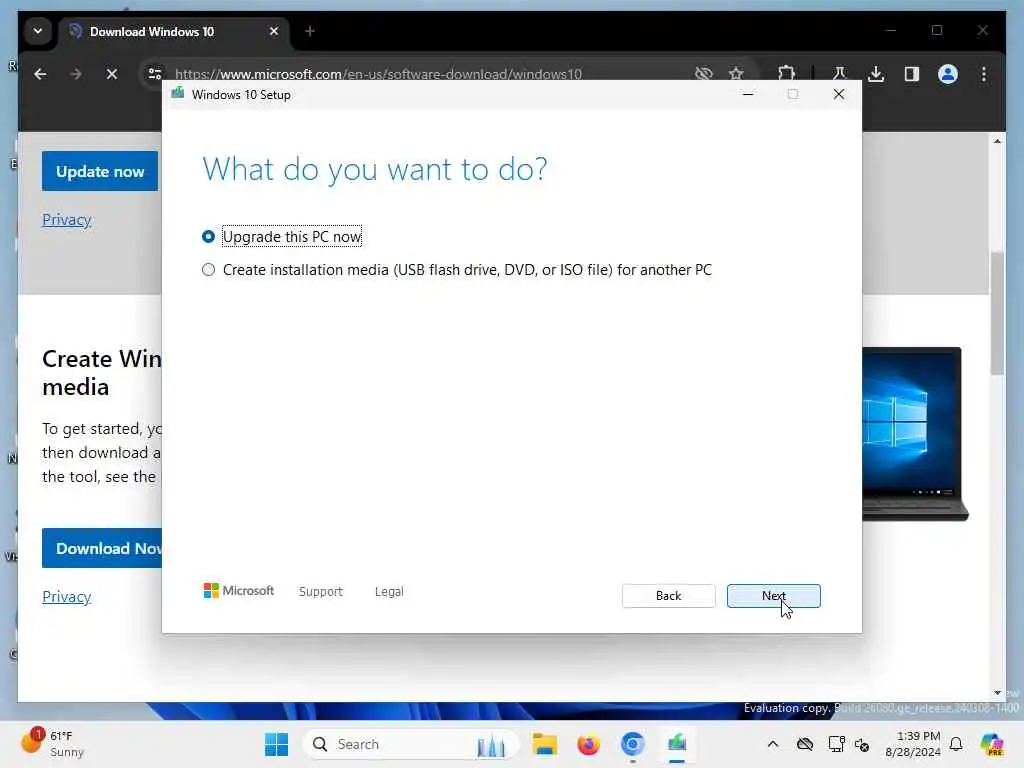1024x768 pixels.
Task: Go forward in Chrome browser
Action: coord(76,74)
